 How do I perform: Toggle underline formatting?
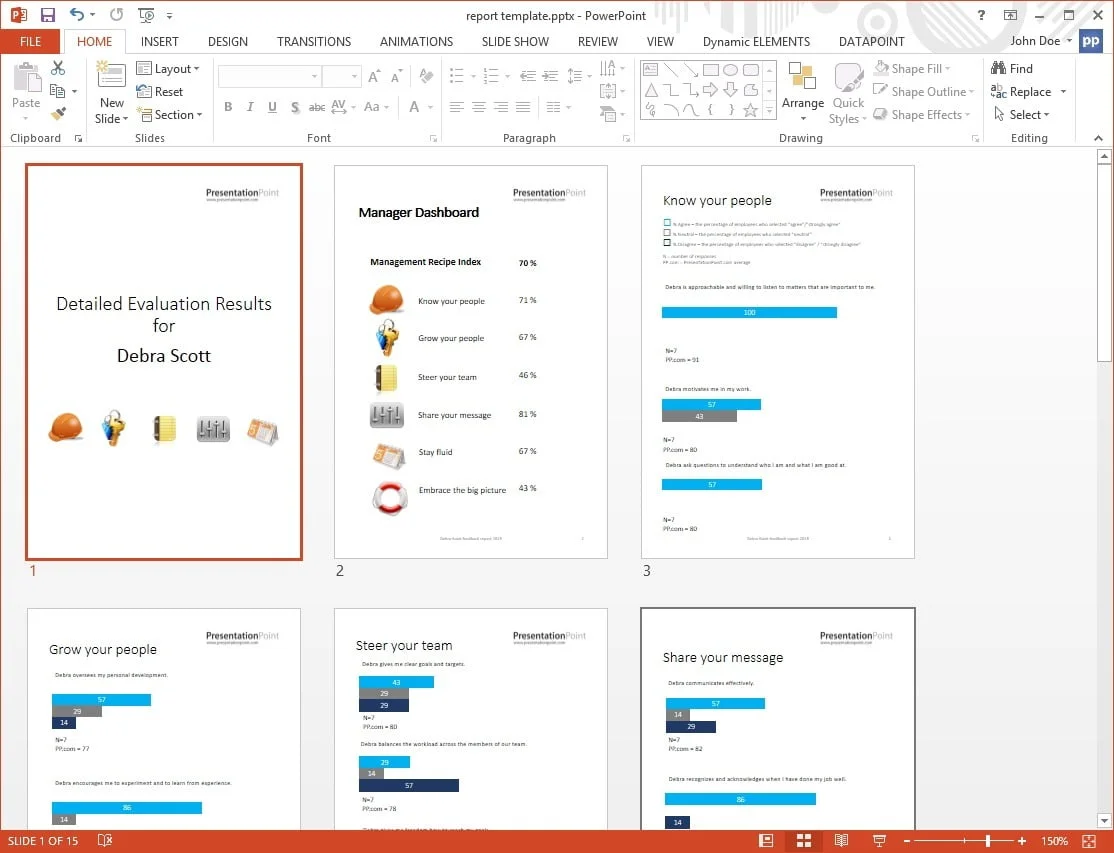(272, 106)
